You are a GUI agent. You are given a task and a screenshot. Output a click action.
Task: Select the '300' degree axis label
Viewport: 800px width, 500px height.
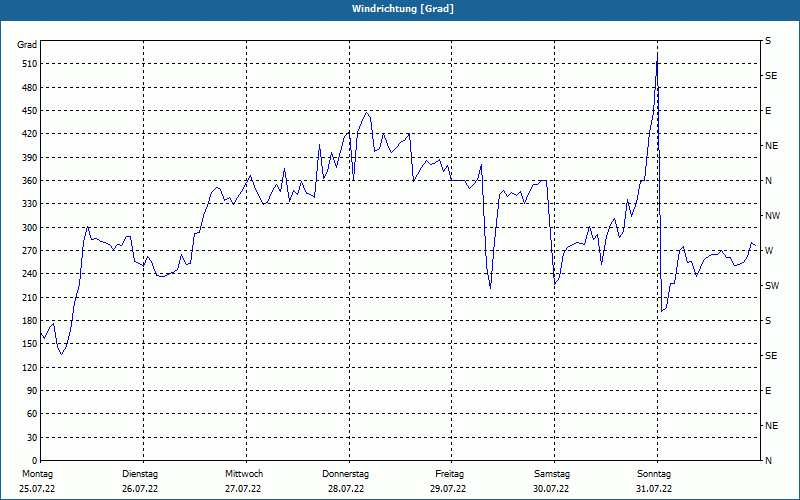[x=29, y=228]
